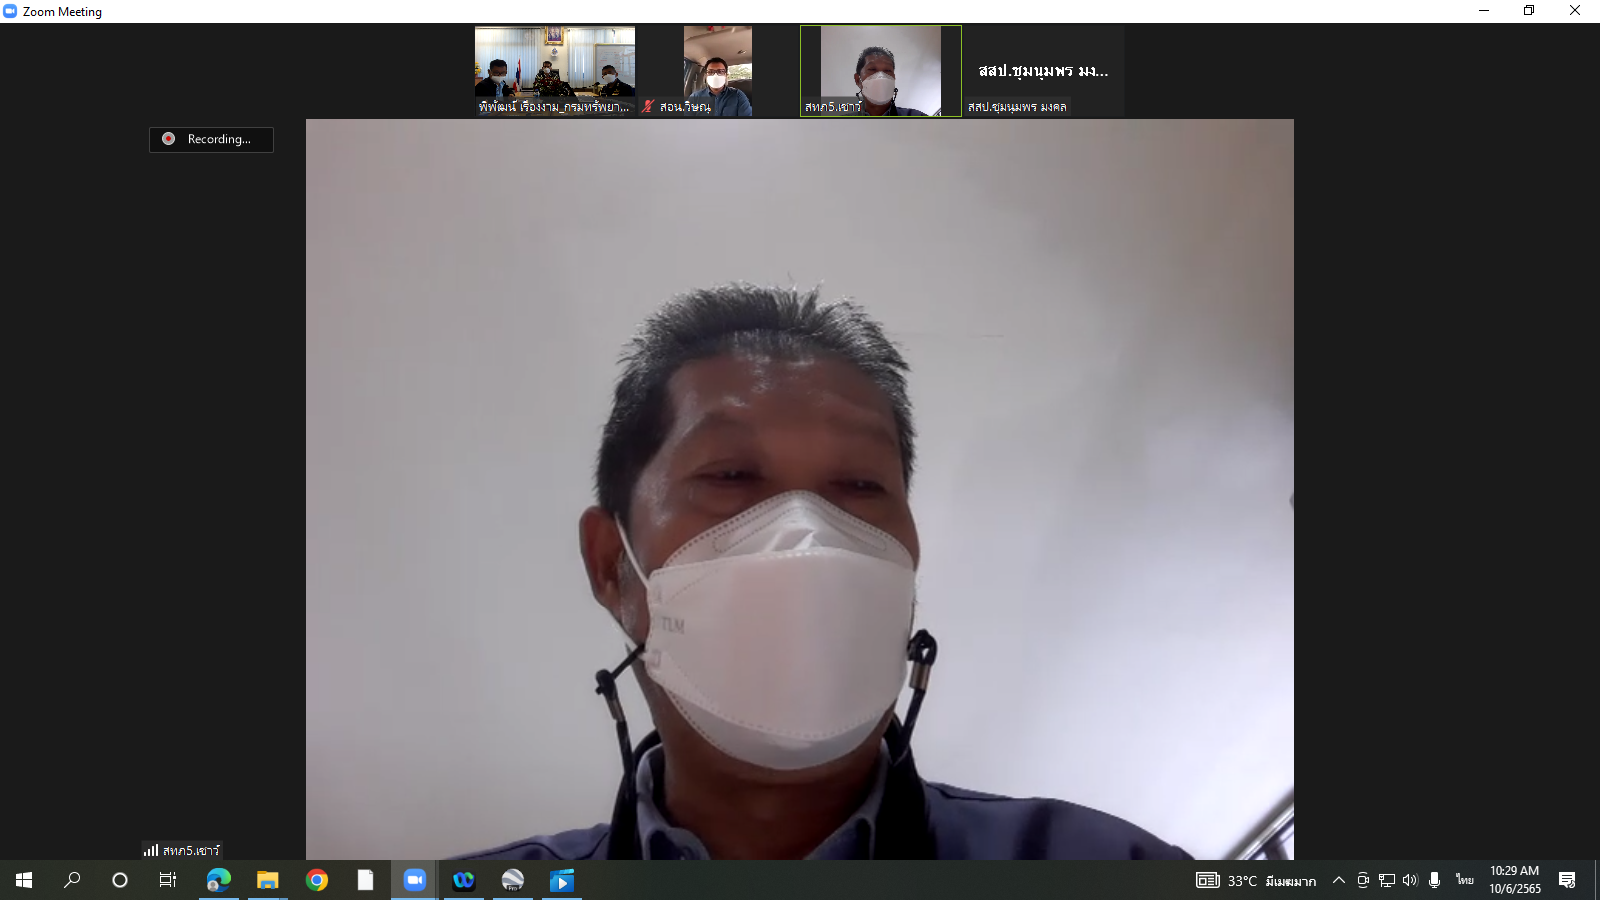Select the สสป.ชุมนุมพร มงคล participant tile
Screen dimensions: 1600x900
point(1043,71)
